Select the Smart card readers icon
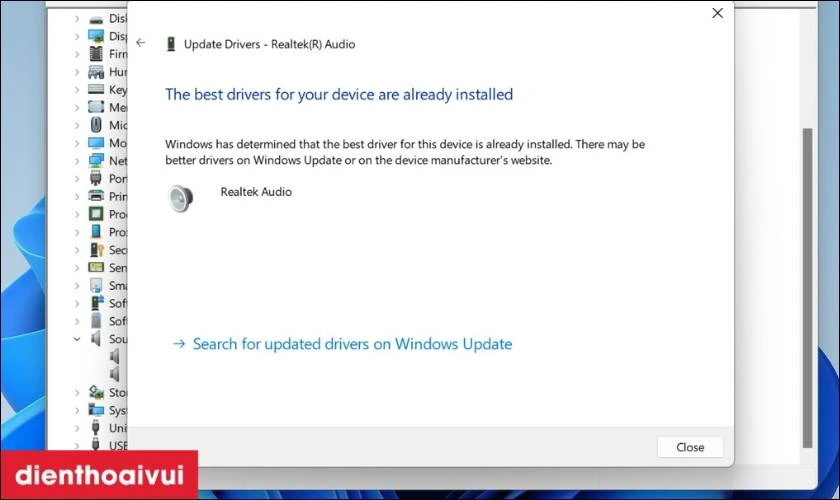Viewport: 840px width, 500px height. [x=96, y=285]
